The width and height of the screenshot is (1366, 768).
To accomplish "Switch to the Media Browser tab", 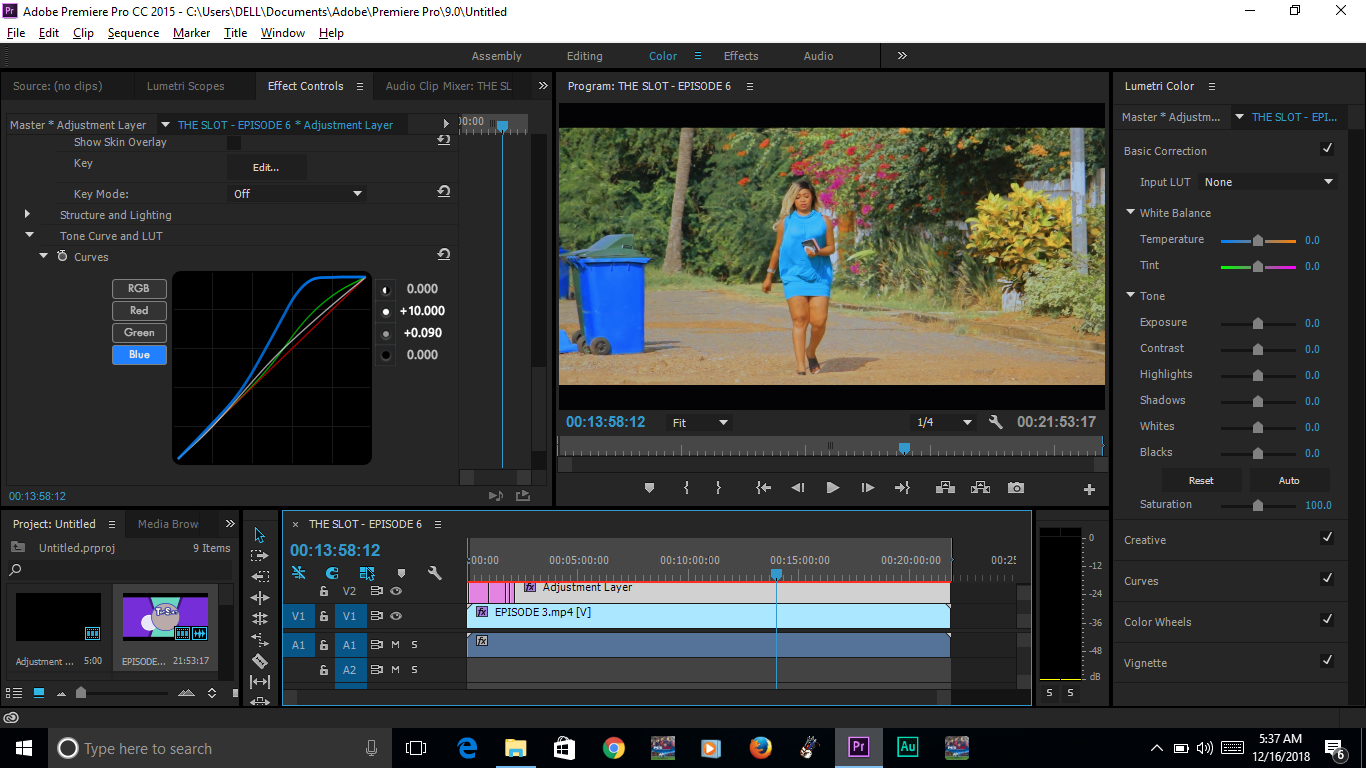I will coord(168,524).
